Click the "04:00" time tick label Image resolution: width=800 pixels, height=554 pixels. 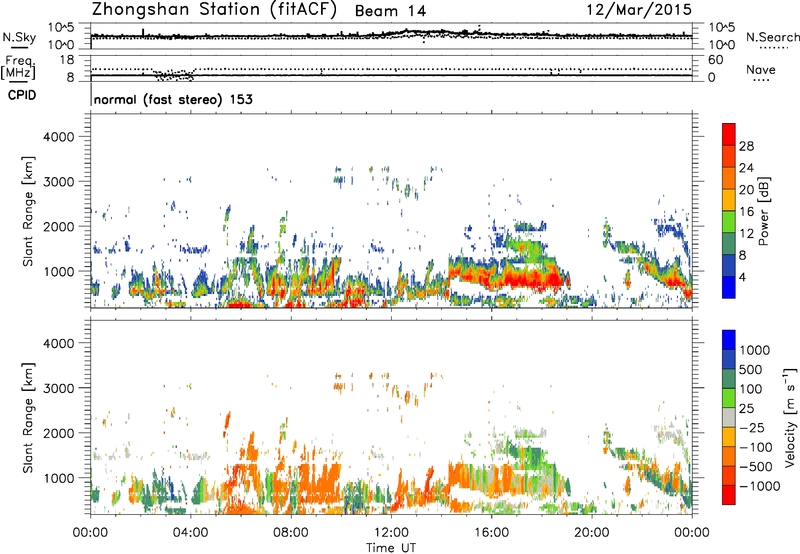click(x=191, y=533)
